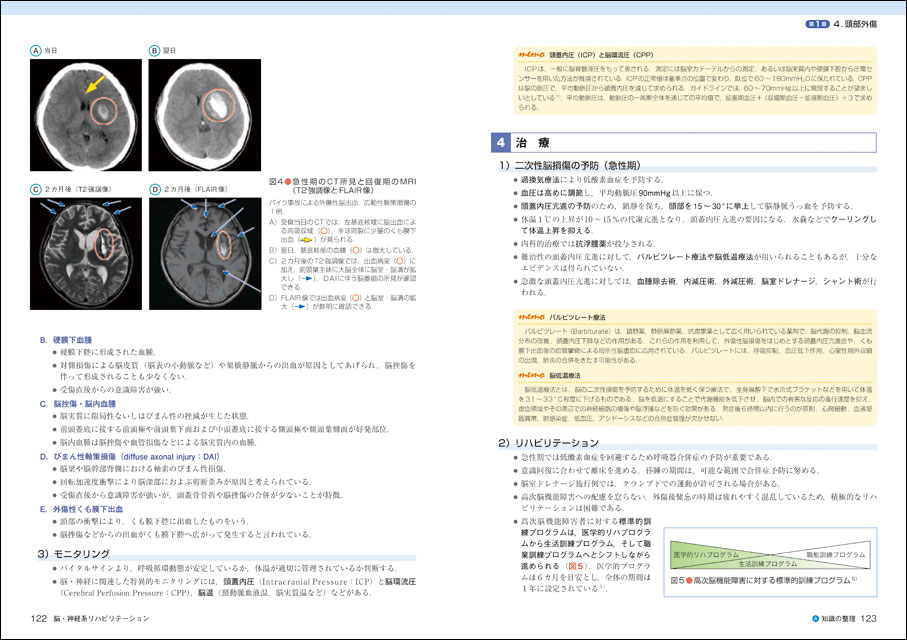The image size is (907, 640).
Task: Click heading 1) 二次性脳損傷の予防(急性期)
Action: coord(583,165)
